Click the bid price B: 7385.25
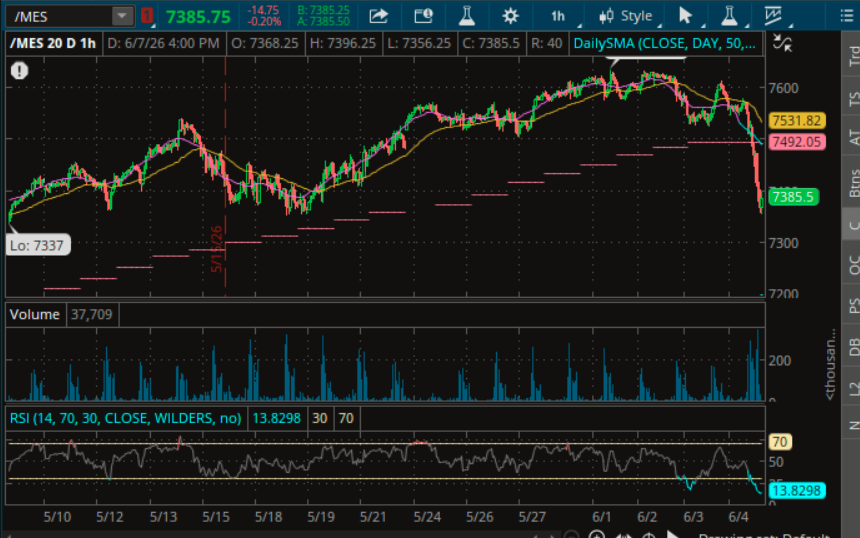This screenshot has height=538, width=860. pos(323,10)
